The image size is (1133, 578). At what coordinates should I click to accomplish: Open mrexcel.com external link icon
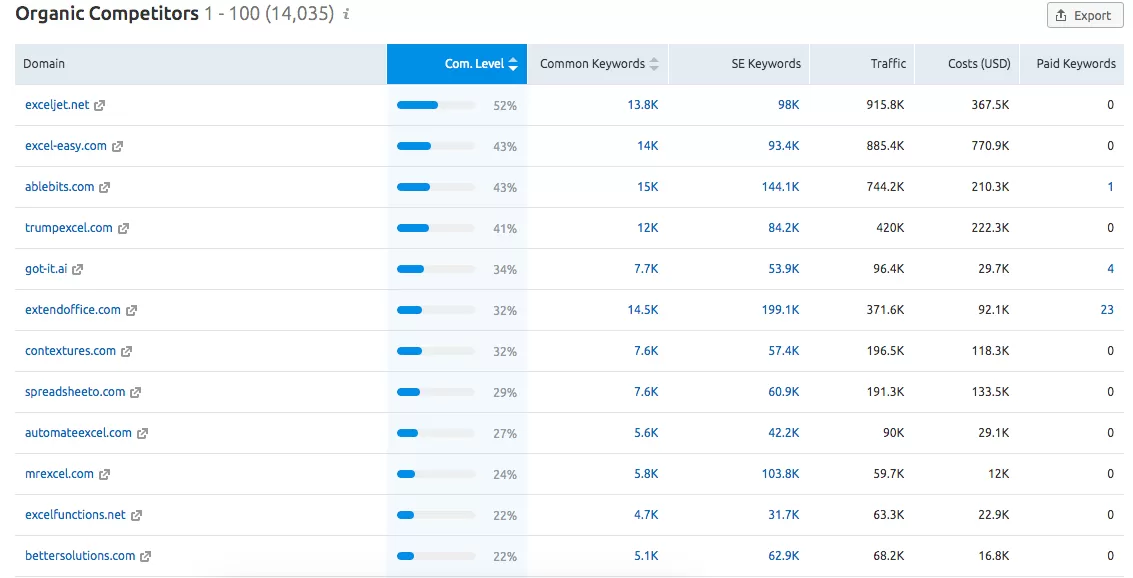[x=104, y=475]
